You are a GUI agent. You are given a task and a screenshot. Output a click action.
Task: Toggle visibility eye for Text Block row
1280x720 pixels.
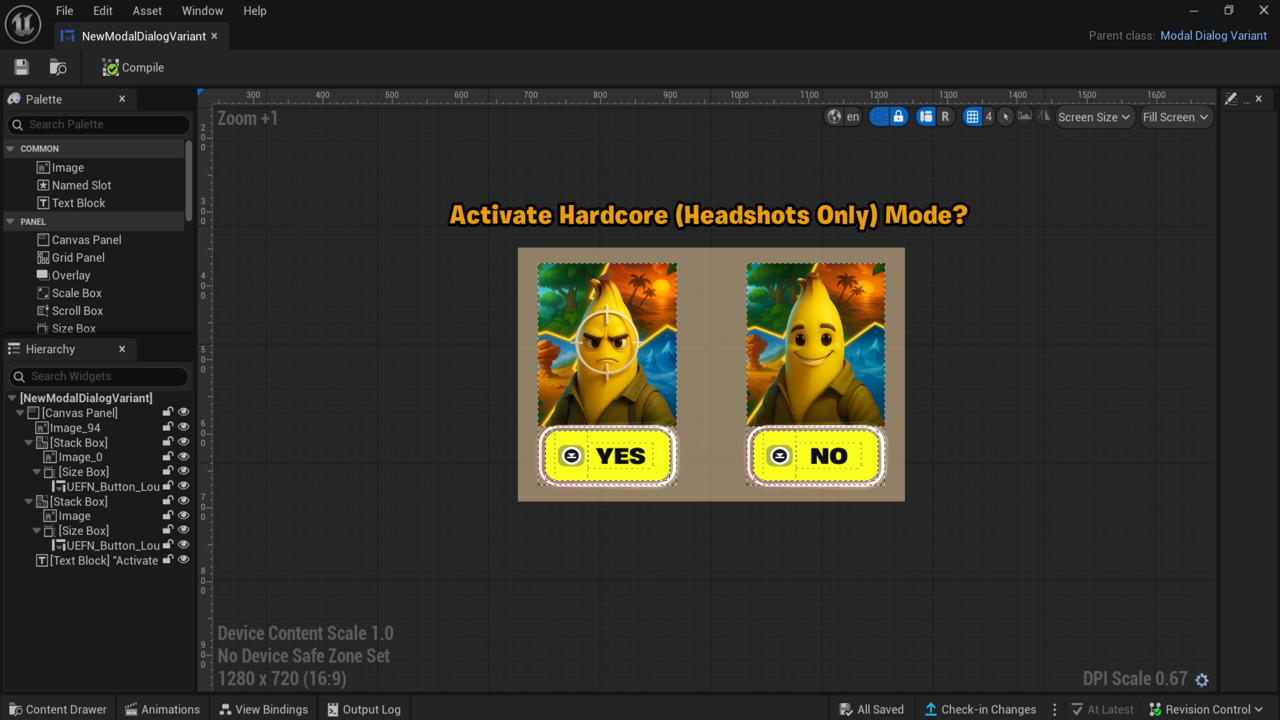click(183, 560)
